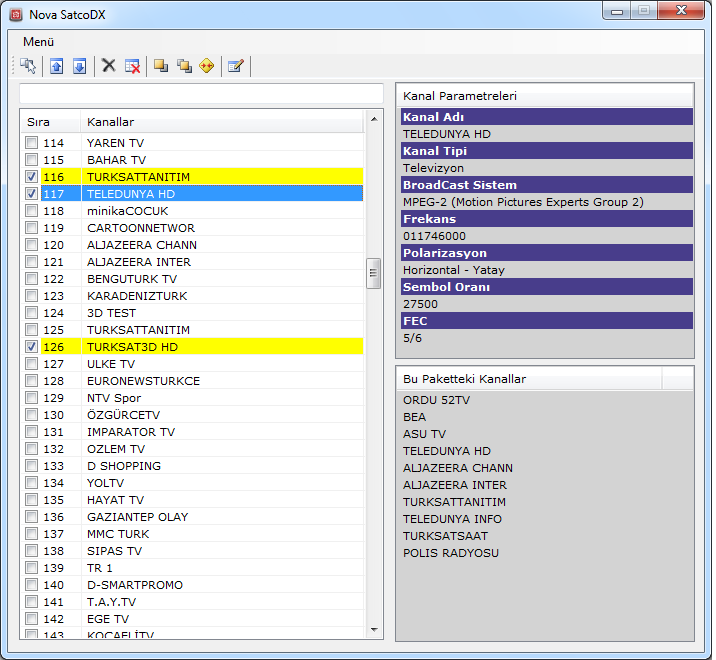Select ORDU 52TV in package list

[x=437, y=400]
